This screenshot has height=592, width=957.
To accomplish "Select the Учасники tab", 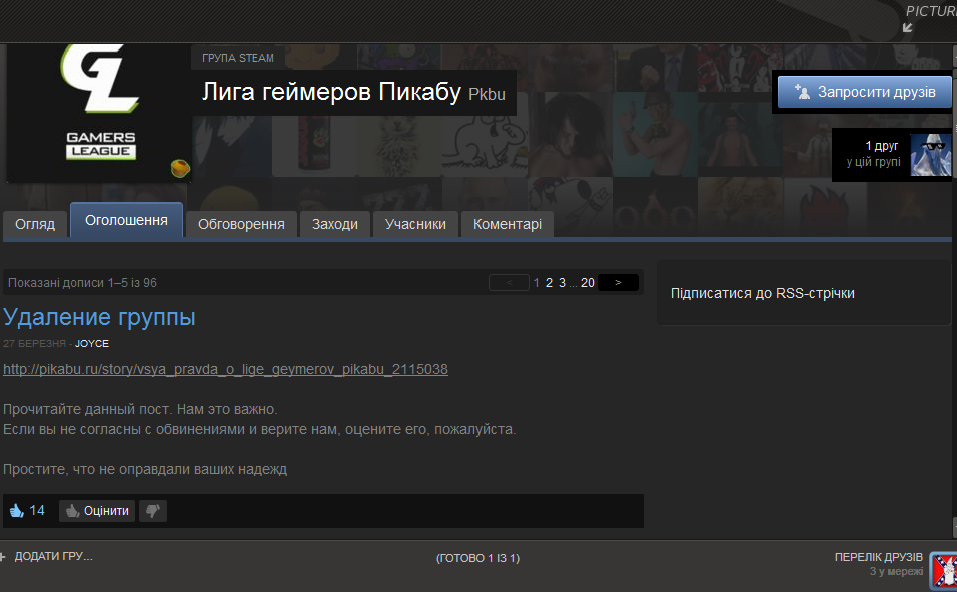I will 415,224.
